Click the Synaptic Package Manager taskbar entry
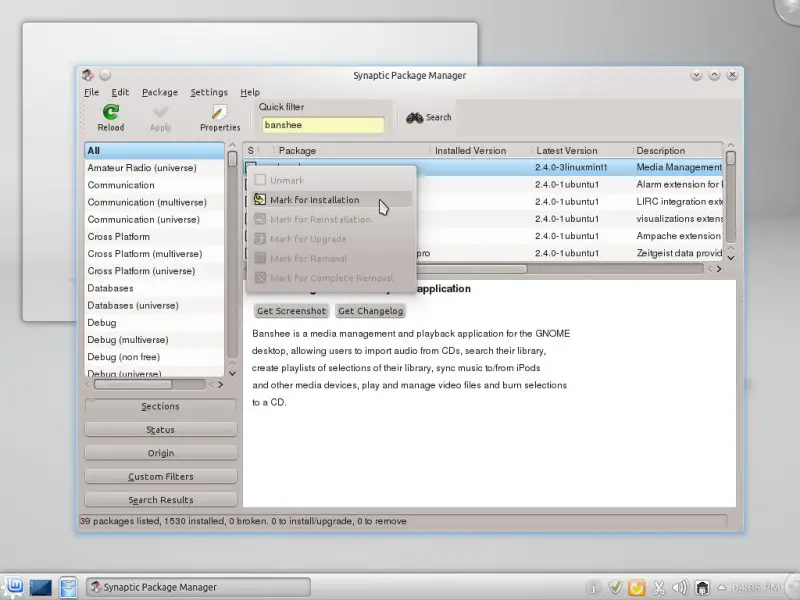800x600 pixels. pos(198,587)
